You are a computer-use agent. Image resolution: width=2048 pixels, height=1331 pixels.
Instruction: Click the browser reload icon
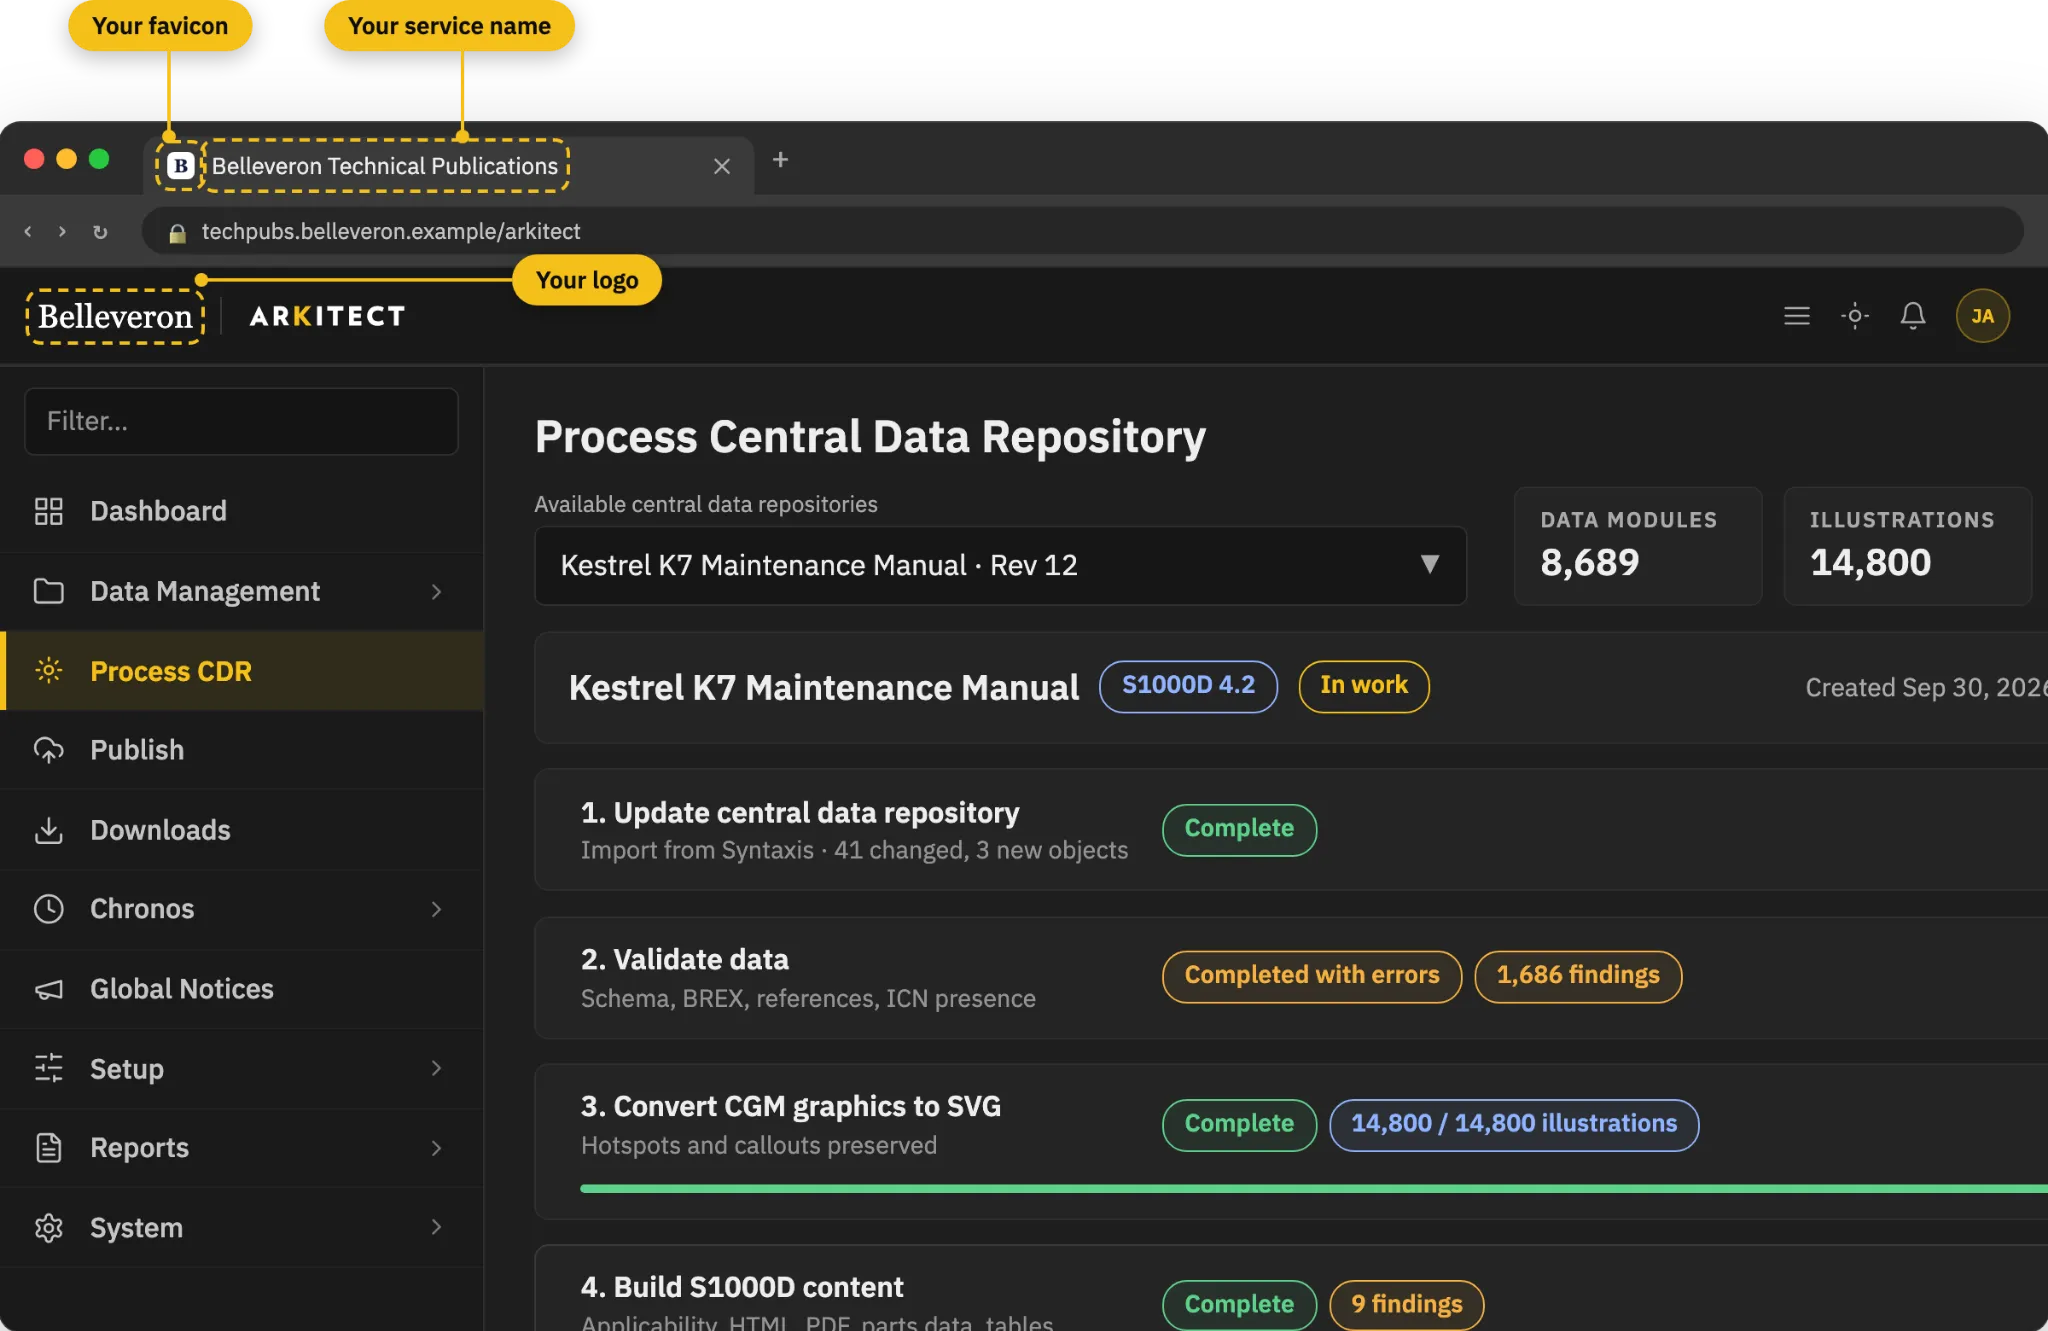point(100,232)
